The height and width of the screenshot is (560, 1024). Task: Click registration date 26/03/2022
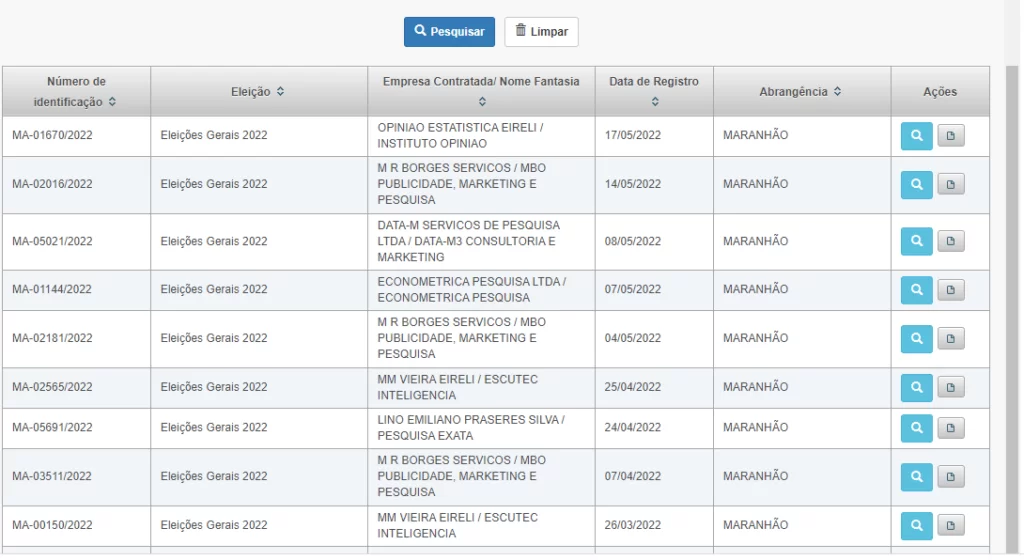(x=633, y=525)
